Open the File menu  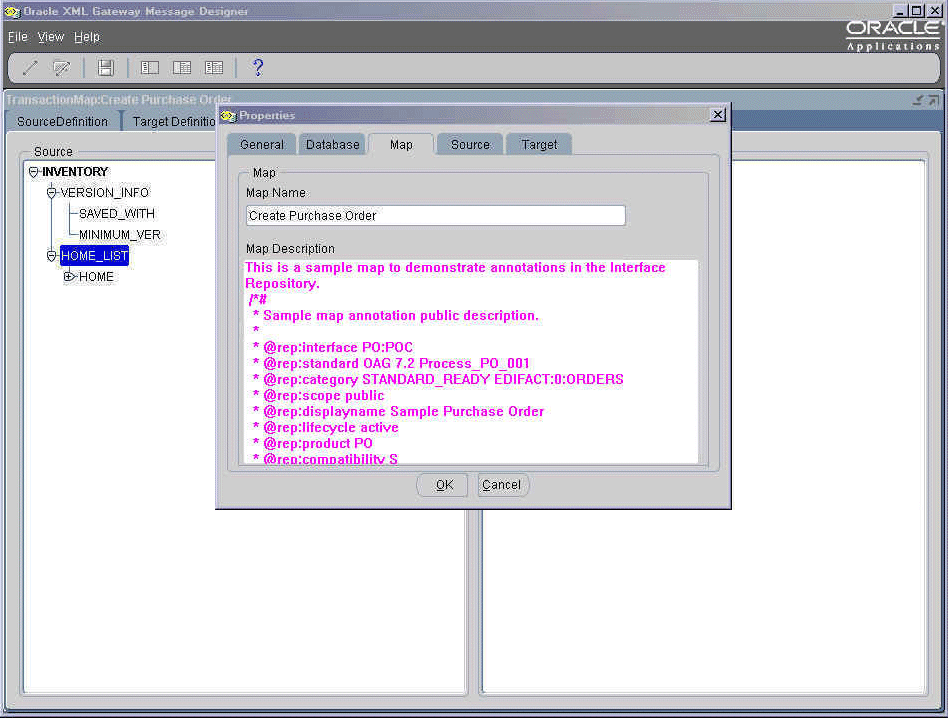click(x=18, y=37)
